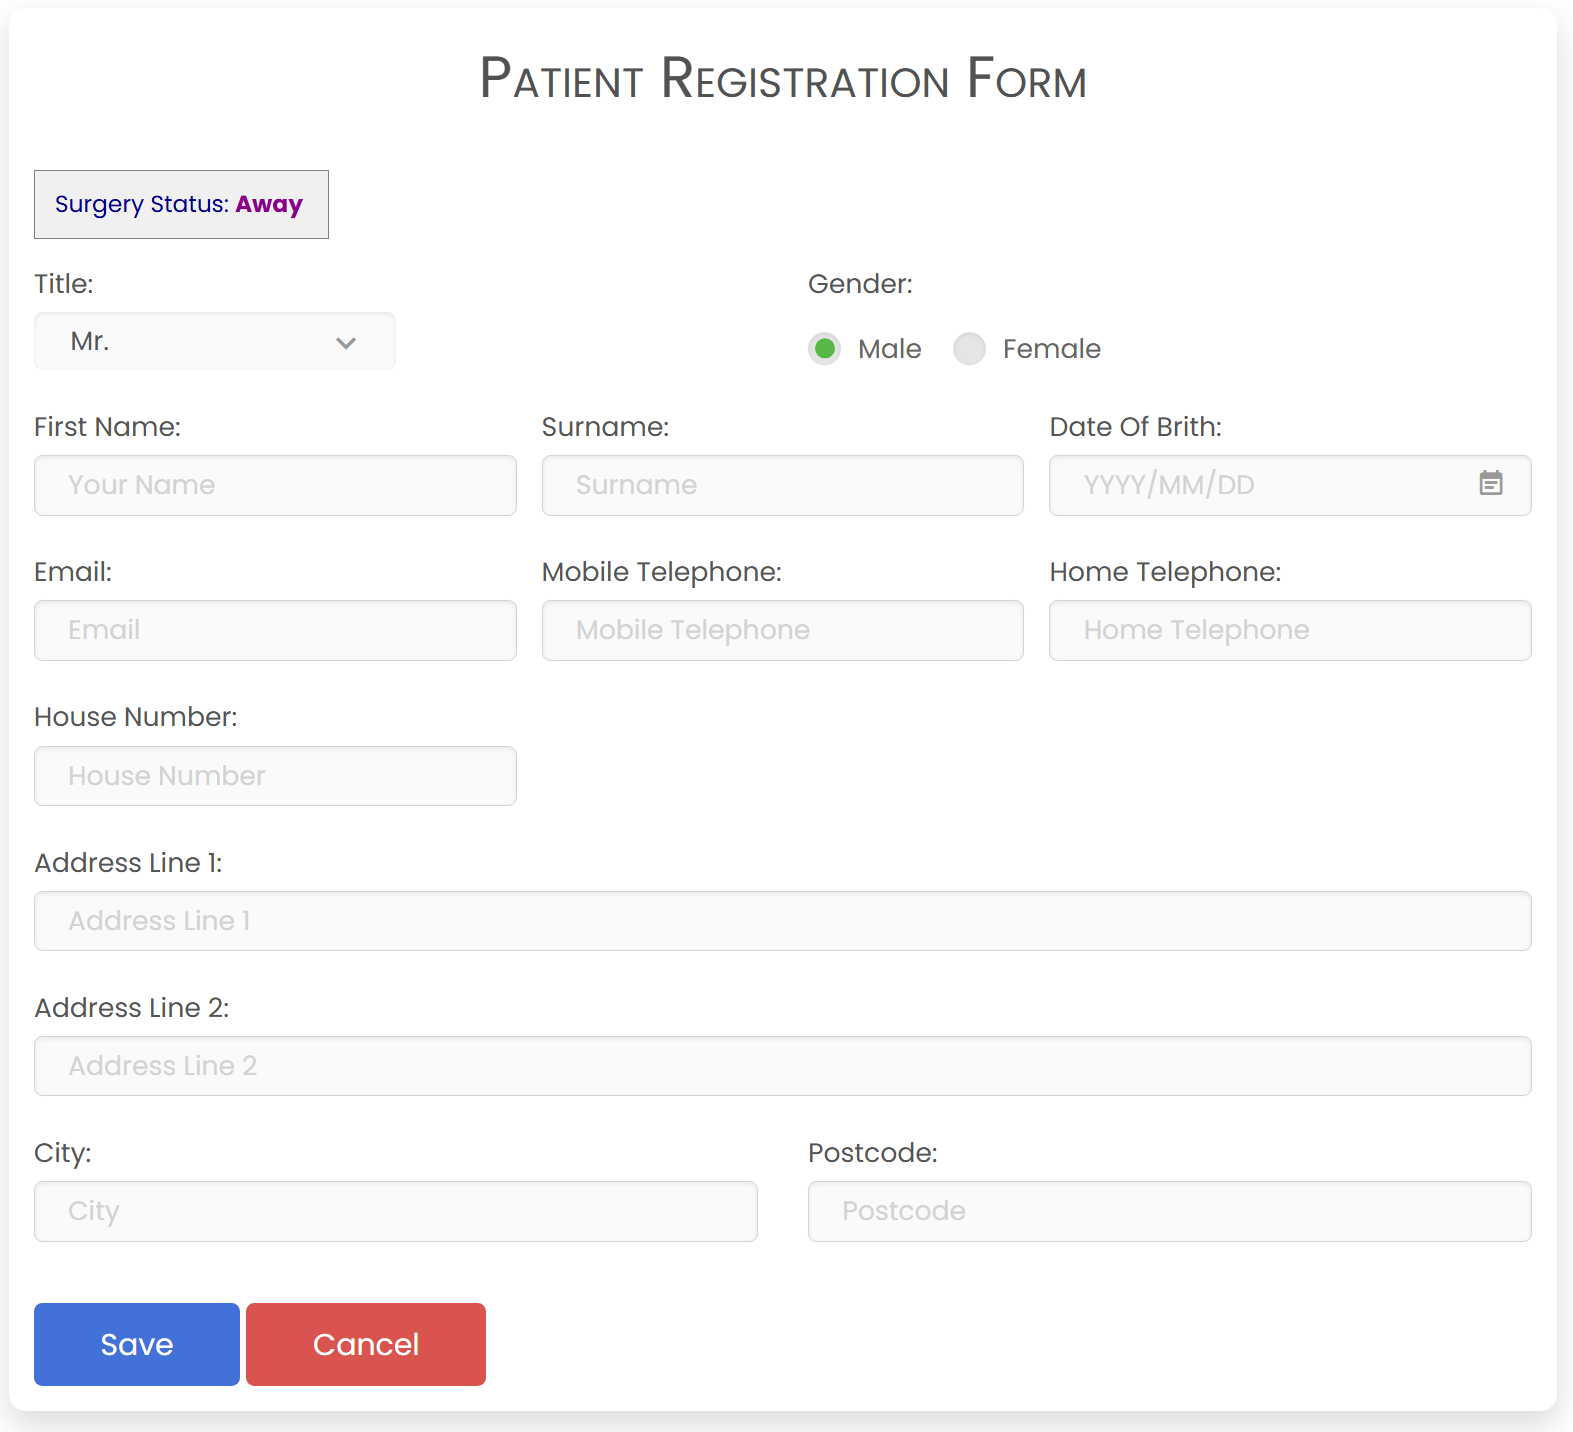This screenshot has width=1573, height=1432.
Task: Click the Home Telephone: label text
Action: [x=1165, y=572]
